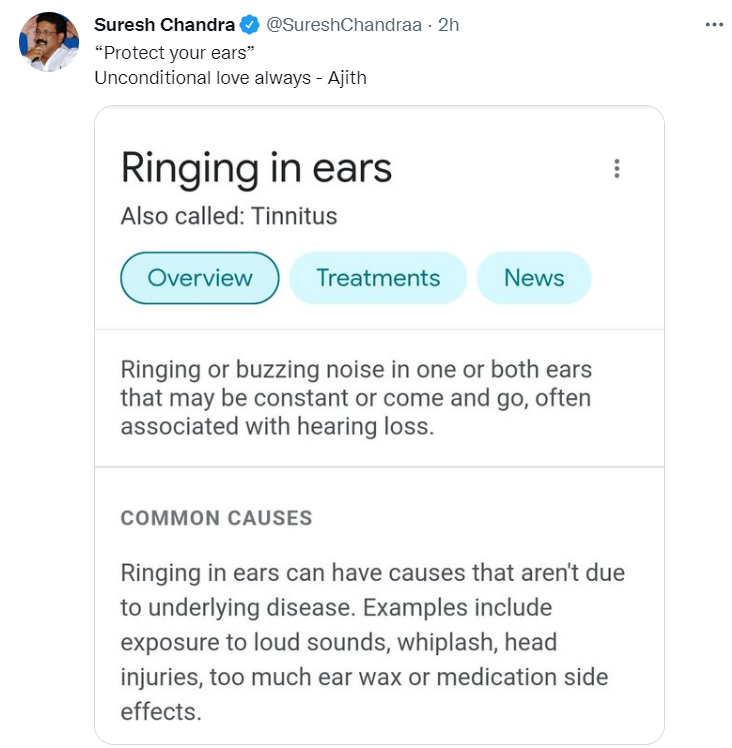
Task: Open the tweet's more options menu
Action: [713, 25]
